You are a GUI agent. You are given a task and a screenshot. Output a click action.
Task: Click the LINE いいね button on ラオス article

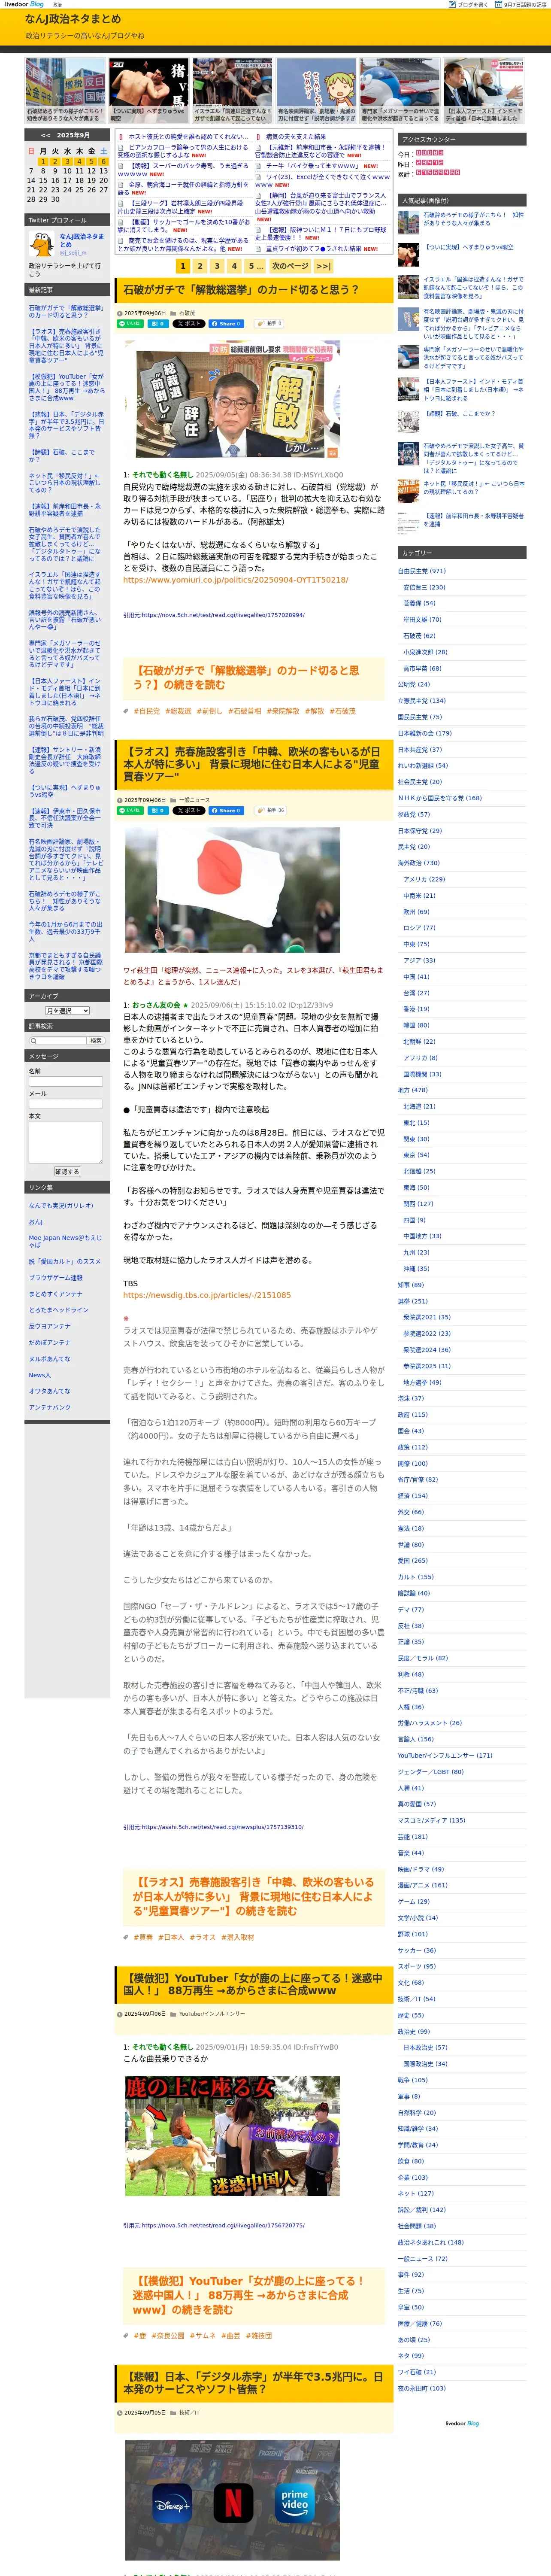click(x=130, y=810)
